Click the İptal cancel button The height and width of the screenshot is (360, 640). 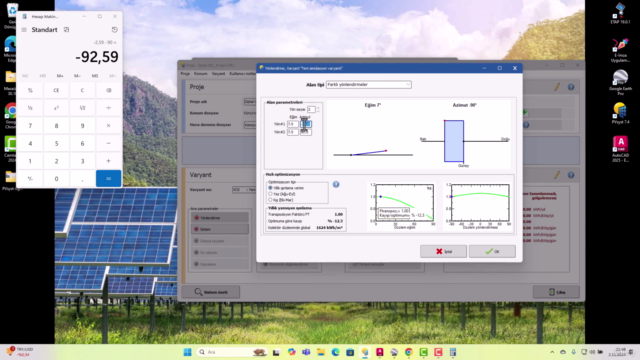pyautogui.click(x=443, y=251)
